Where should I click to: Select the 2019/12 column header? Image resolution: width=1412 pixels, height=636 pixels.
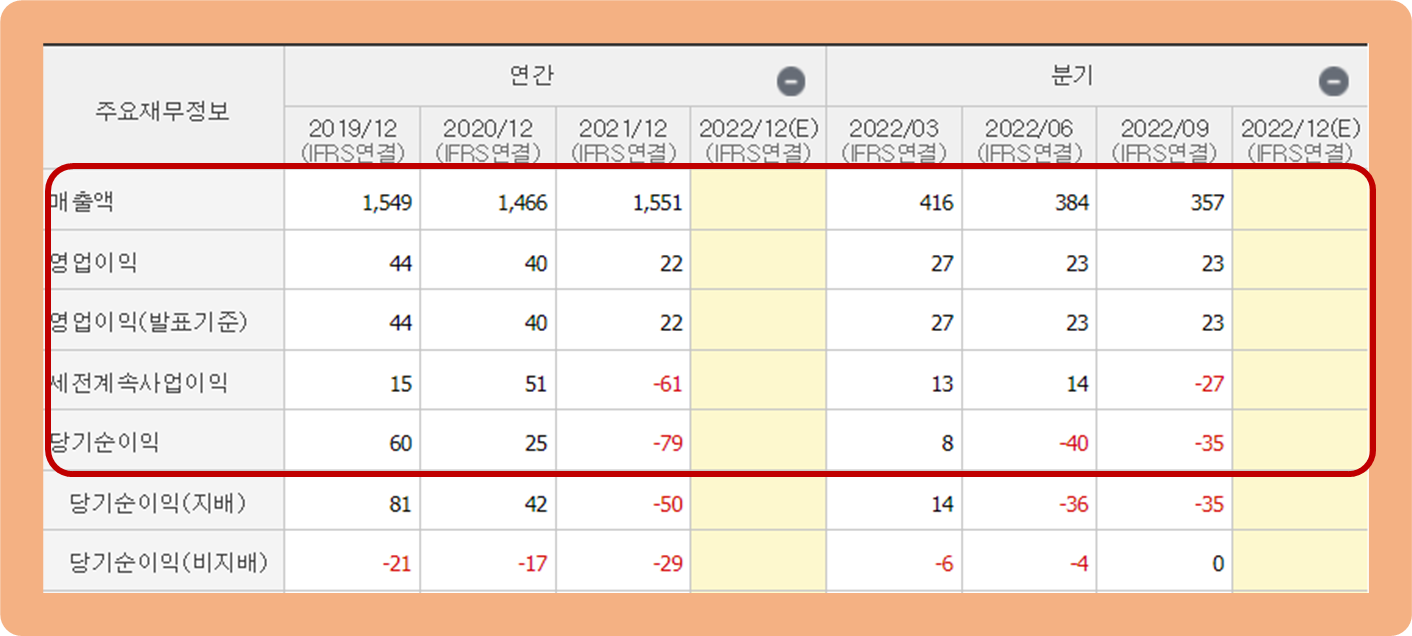tap(352, 140)
